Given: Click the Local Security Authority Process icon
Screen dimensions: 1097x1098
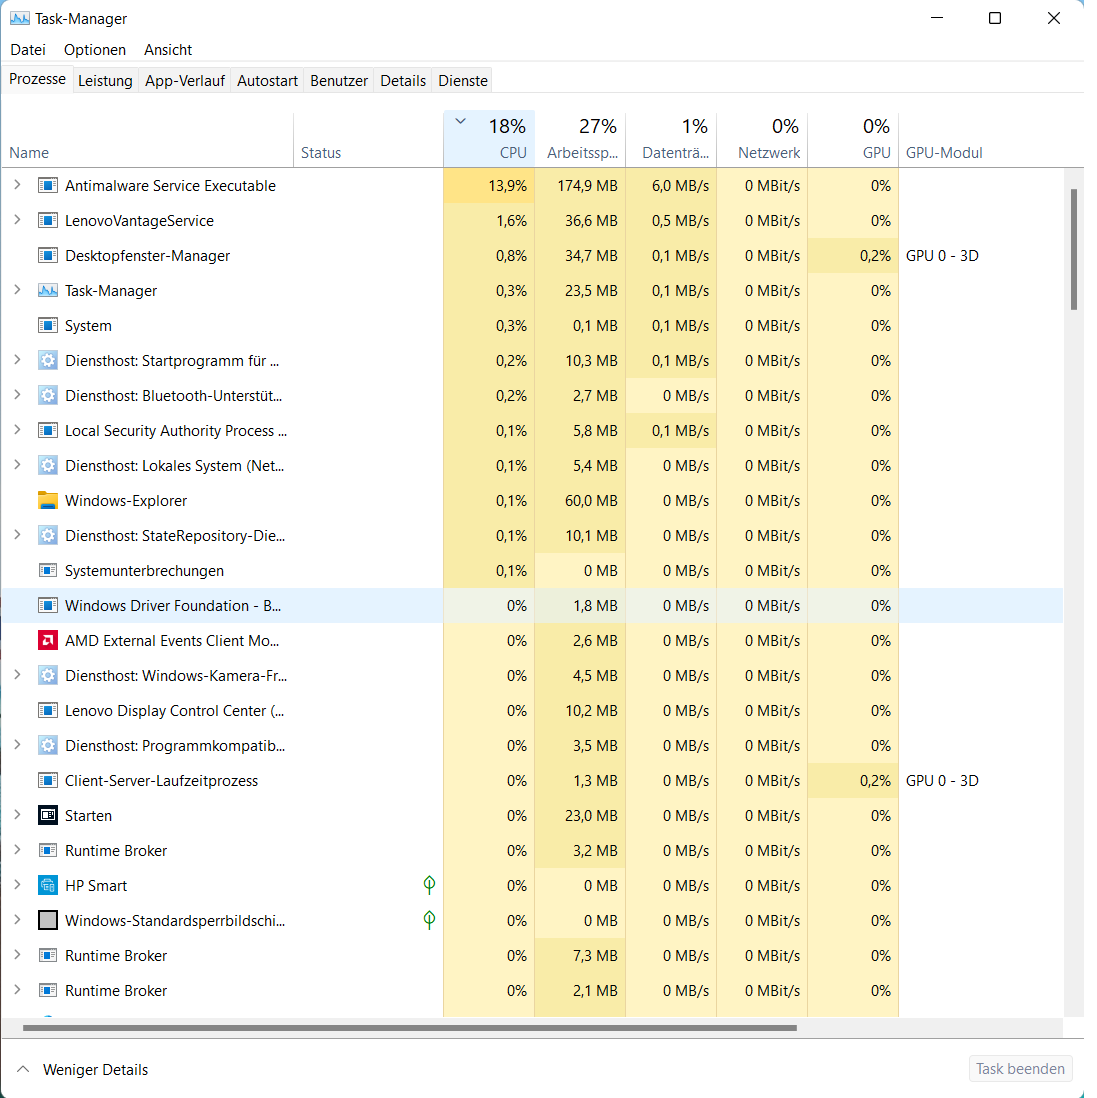Looking at the screenshot, I should pyautogui.click(x=48, y=431).
